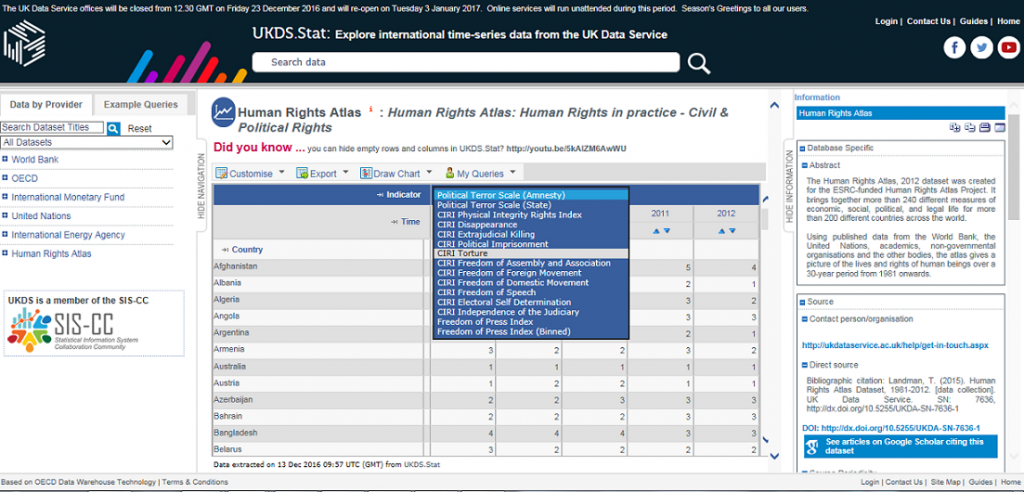Collapse the Contact person/organisation section
Viewport: 1024px width, 492px height.
click(805, 319)
